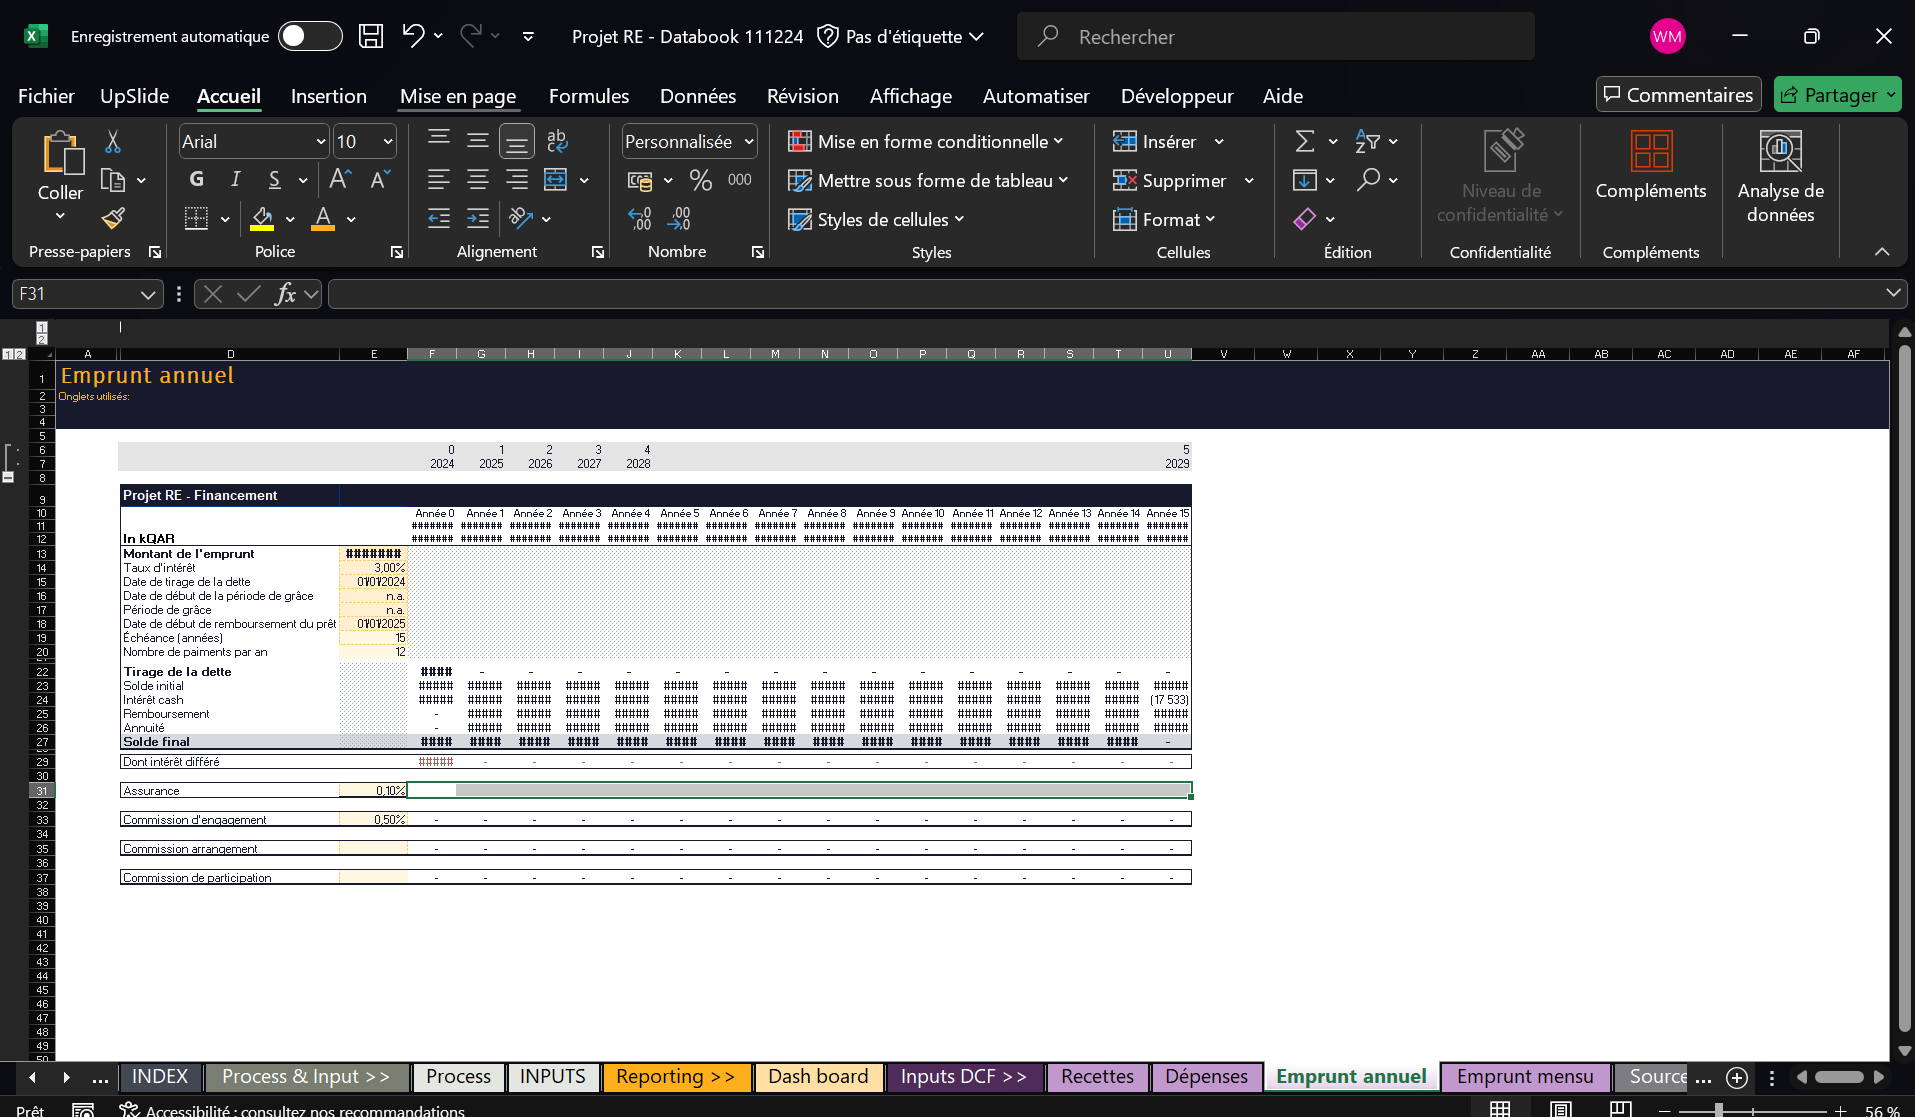Click the Save disk icon
This screenshot has height=1117, width=1915.
point(371,37)
